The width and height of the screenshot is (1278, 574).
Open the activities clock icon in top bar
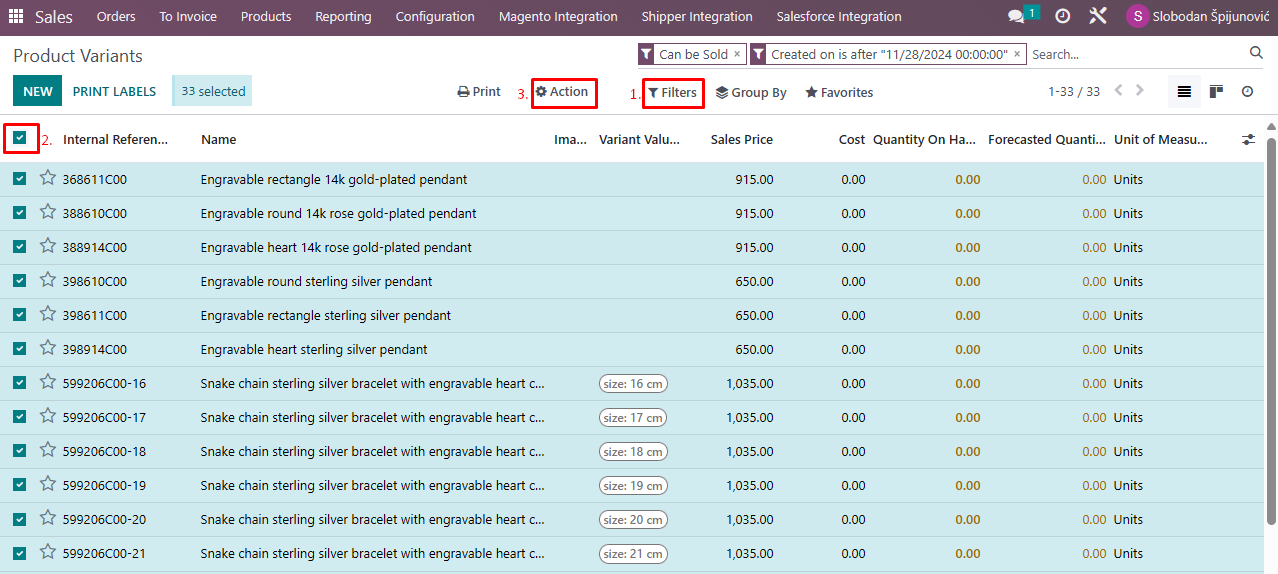pyautogui.click(x=1062, y=17)
